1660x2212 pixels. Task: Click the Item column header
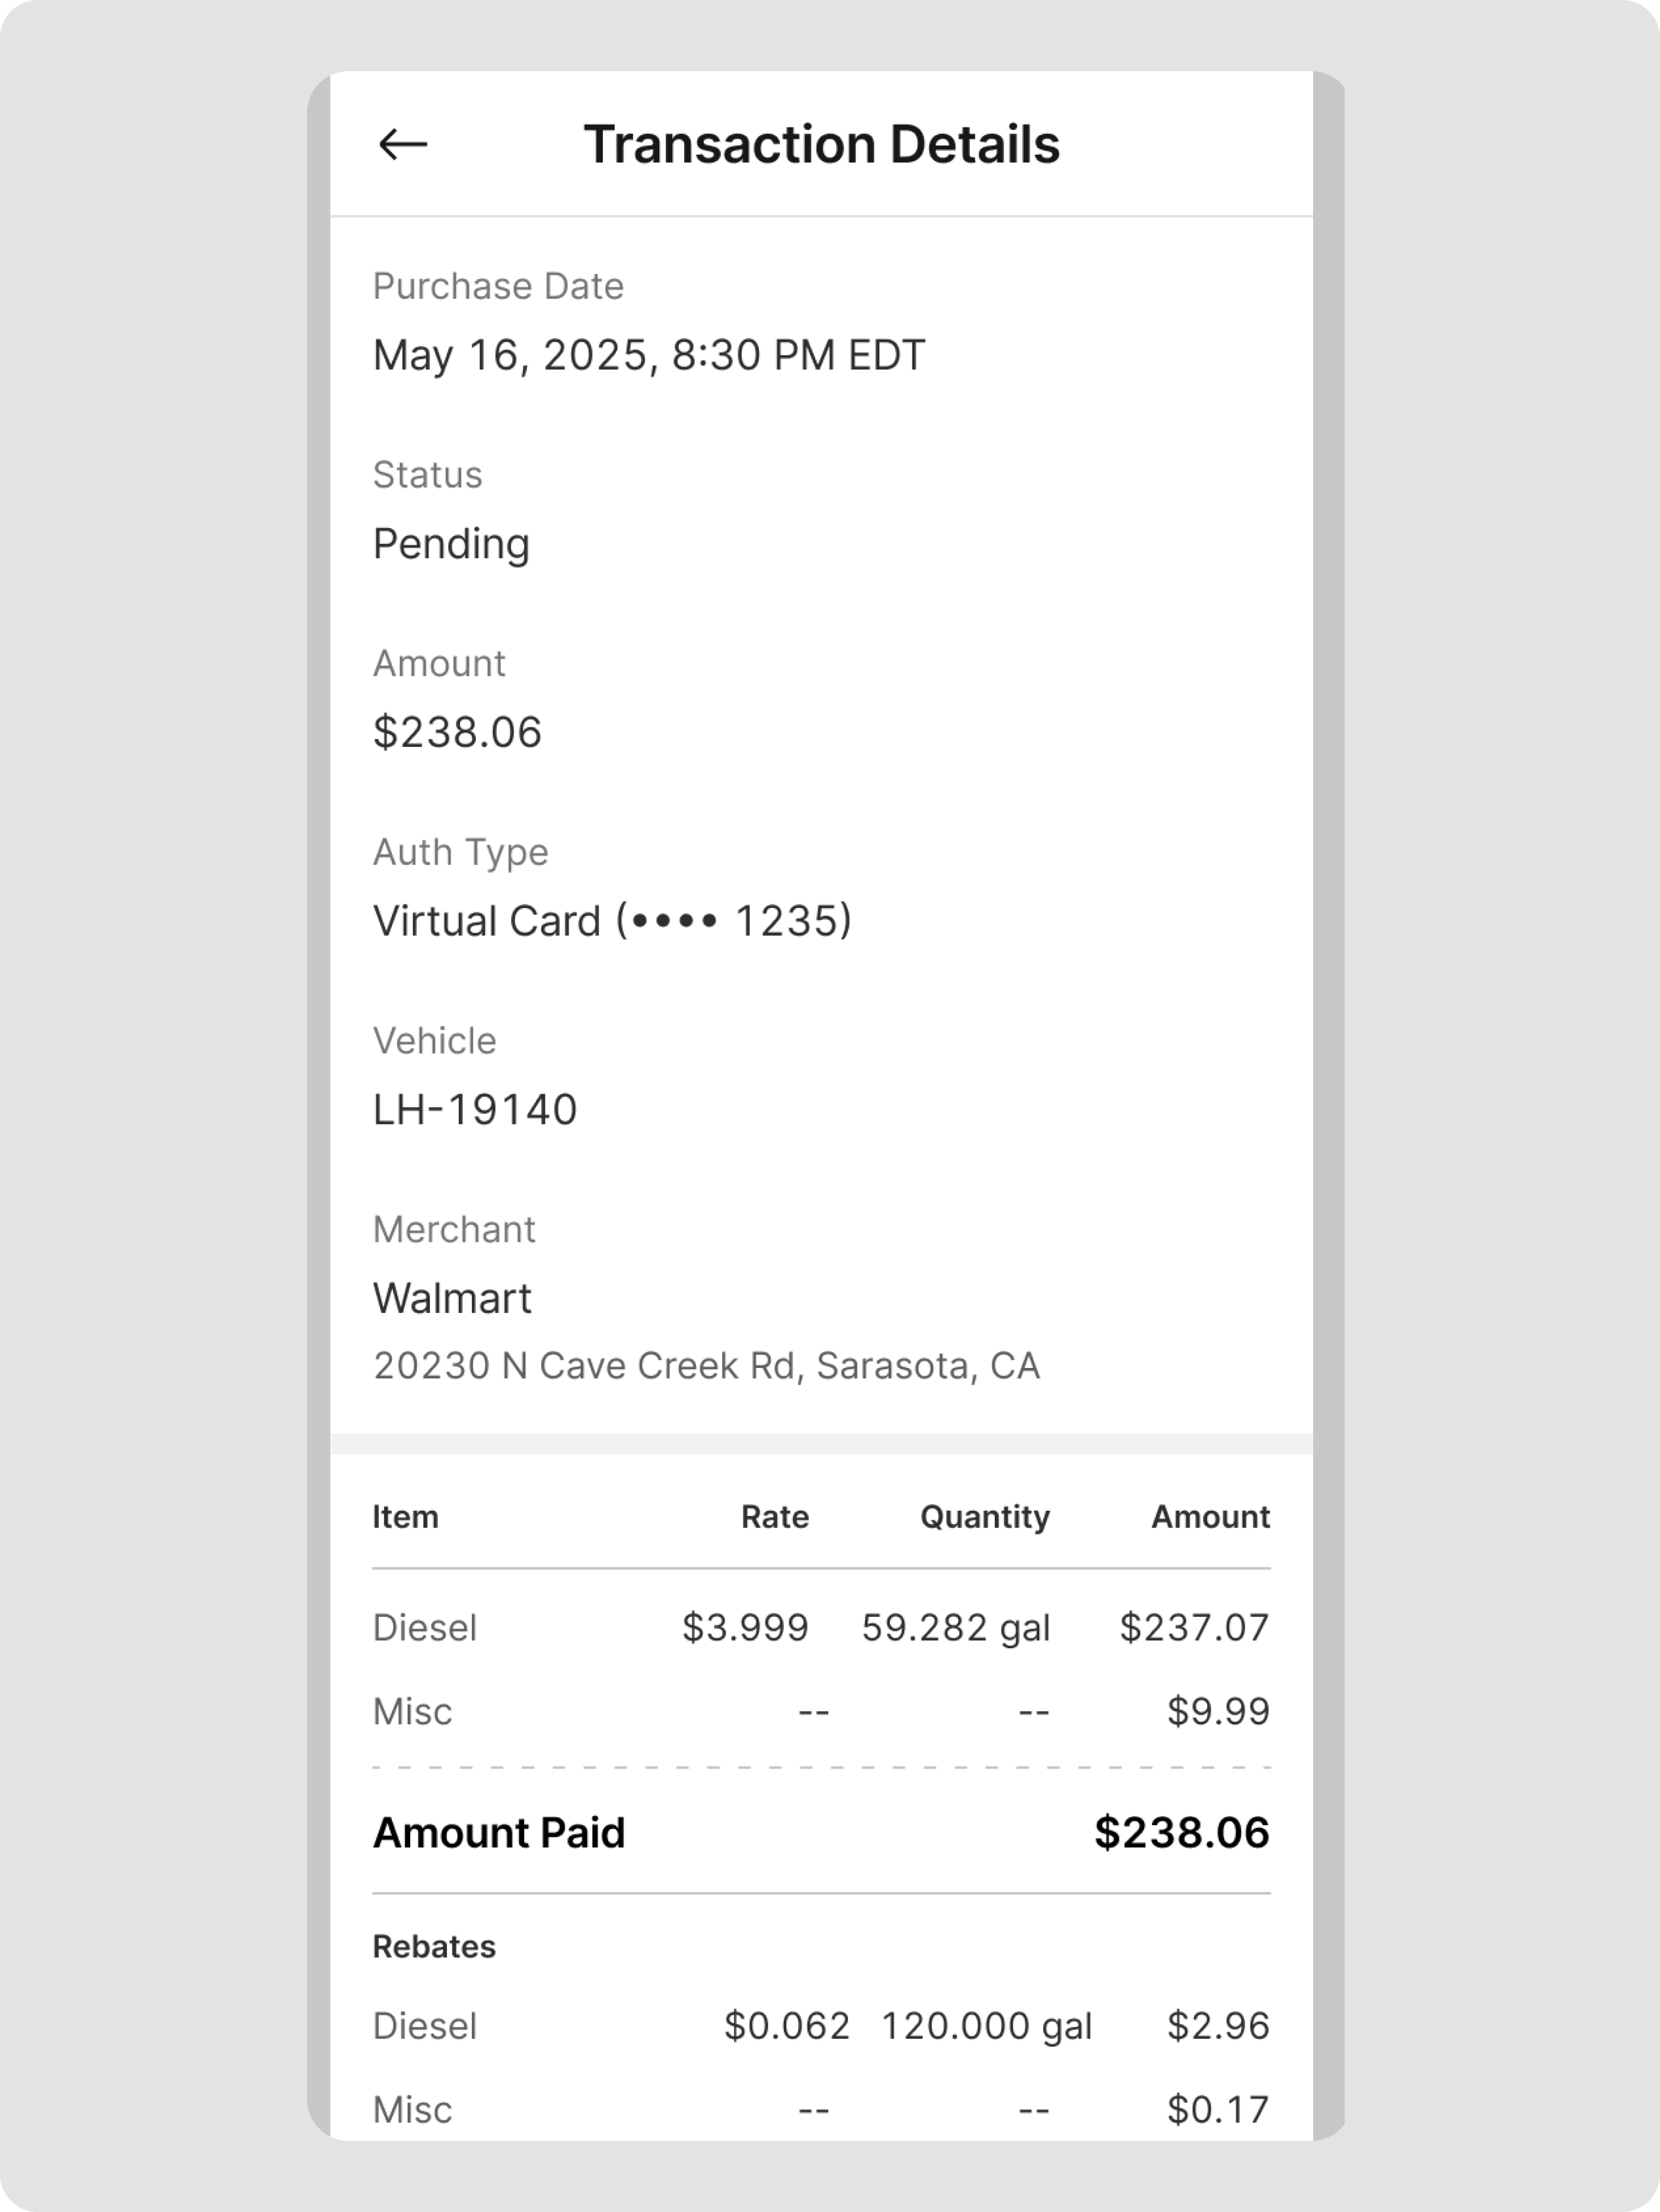405,1517
